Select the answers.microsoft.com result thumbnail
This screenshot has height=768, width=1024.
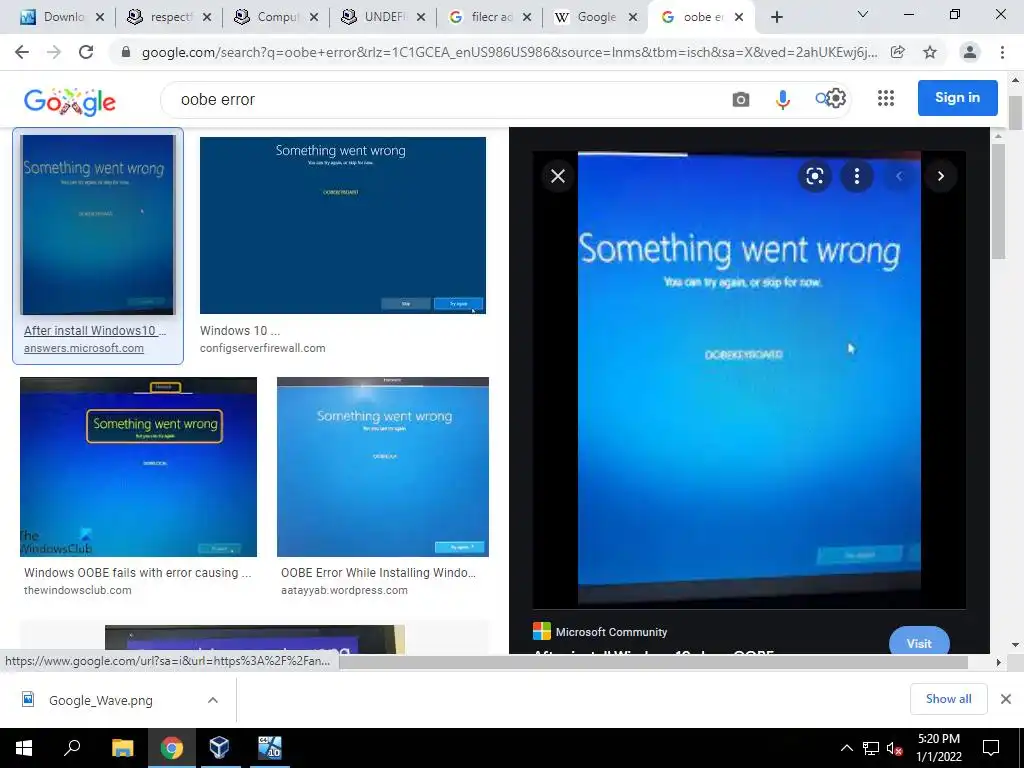(x=97, y=225)
